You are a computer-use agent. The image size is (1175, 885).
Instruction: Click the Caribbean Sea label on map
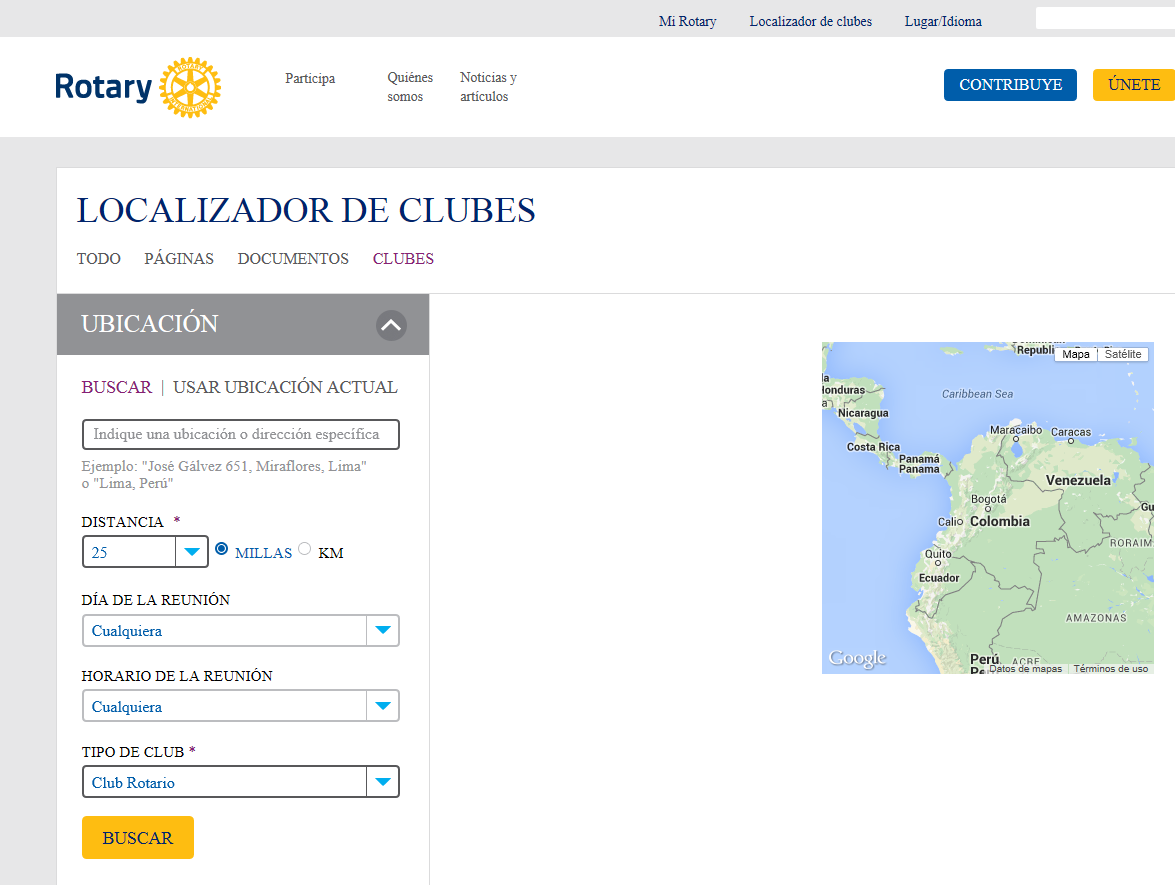click(x=977, y=394)
